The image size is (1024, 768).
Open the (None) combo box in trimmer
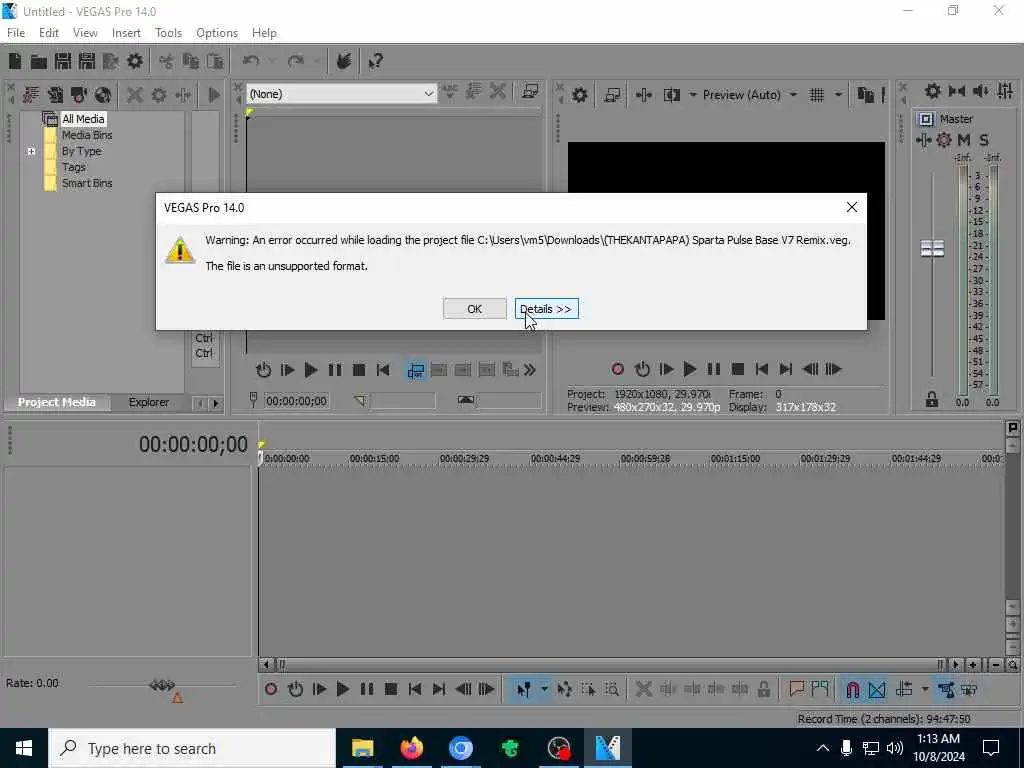[x=342, y=94]
